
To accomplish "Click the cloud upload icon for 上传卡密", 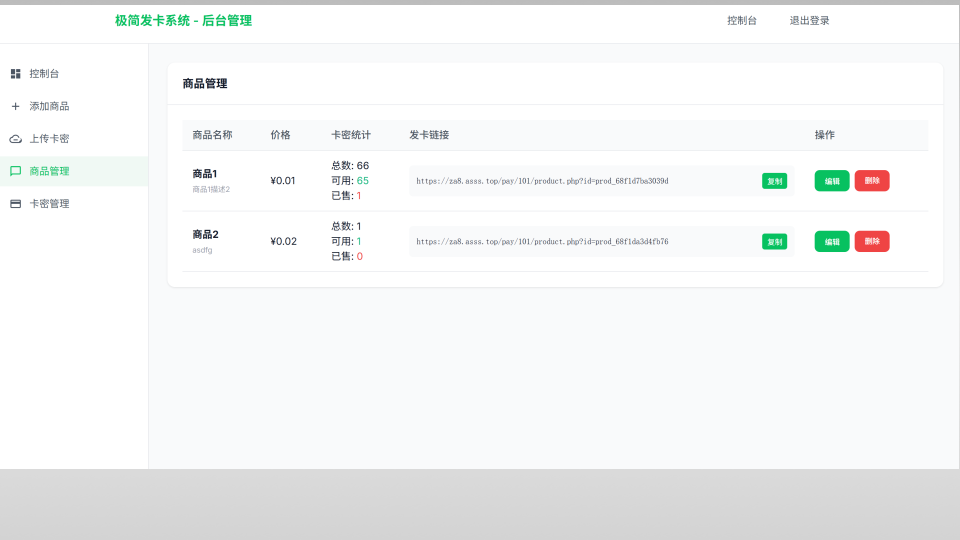I will (x=15, y=139).
